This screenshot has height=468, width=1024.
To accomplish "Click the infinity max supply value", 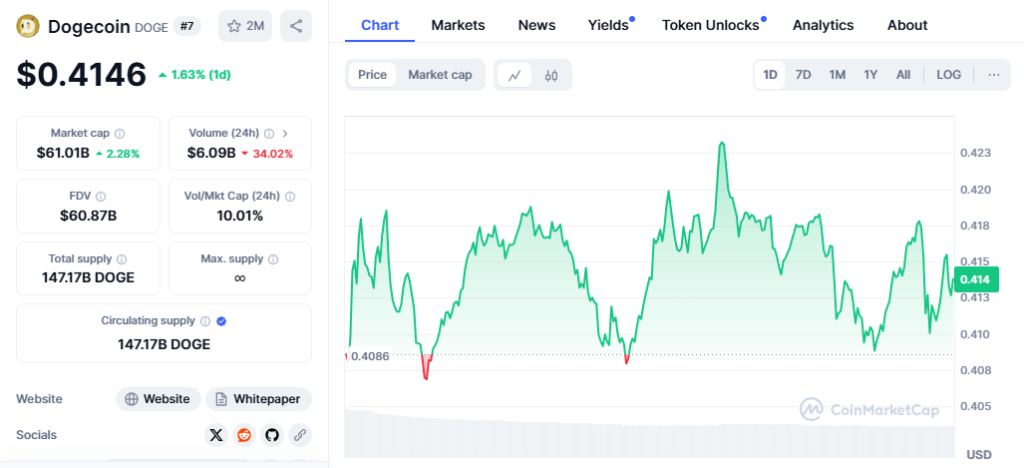I will [240, 278].
